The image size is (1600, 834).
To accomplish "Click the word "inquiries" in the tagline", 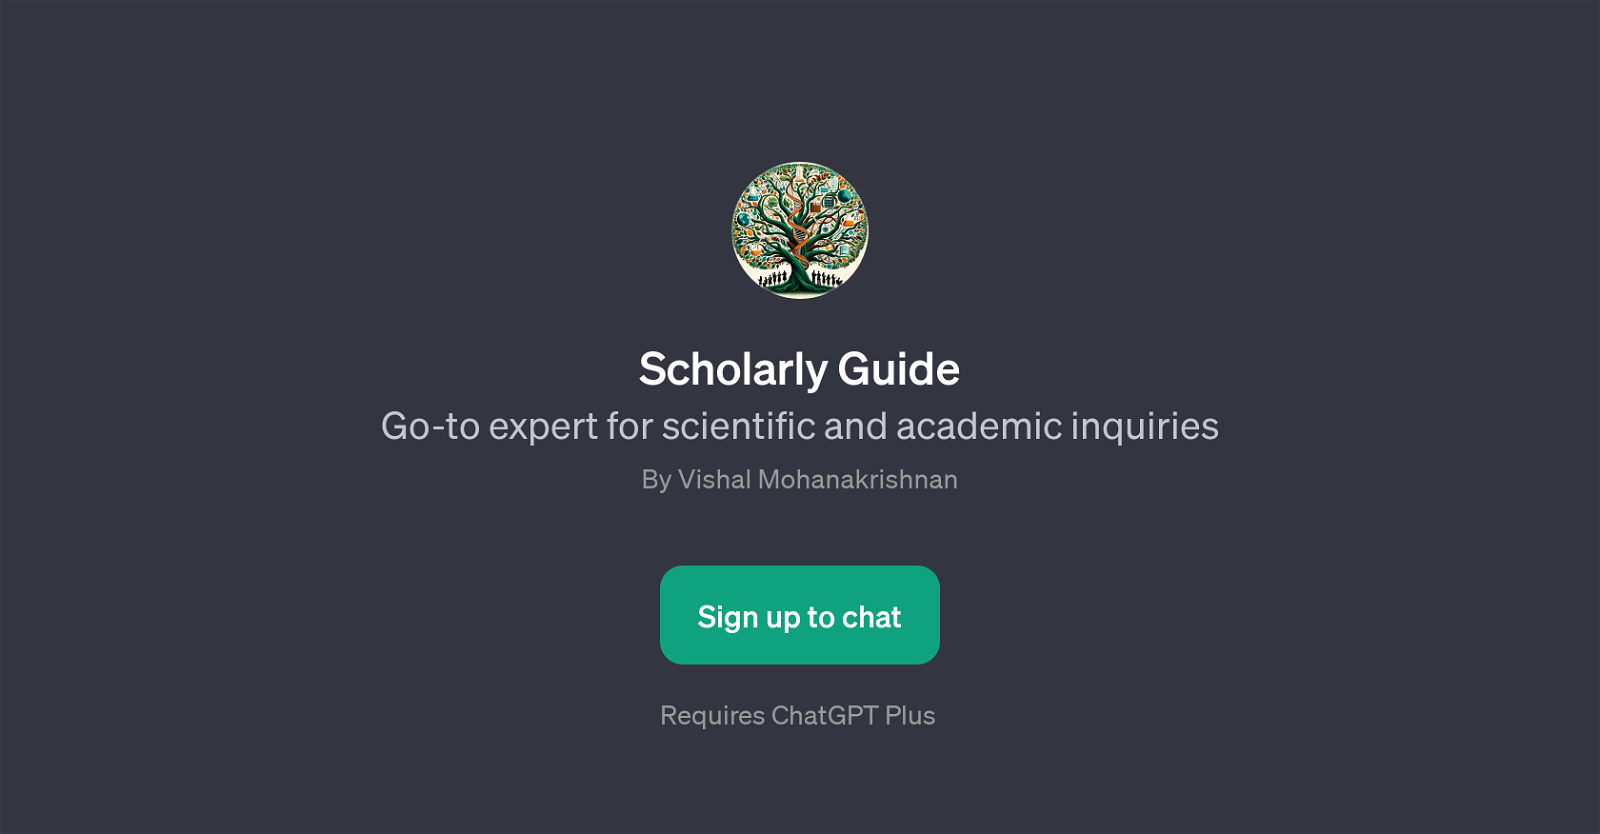I will (x=1144, y=426).
